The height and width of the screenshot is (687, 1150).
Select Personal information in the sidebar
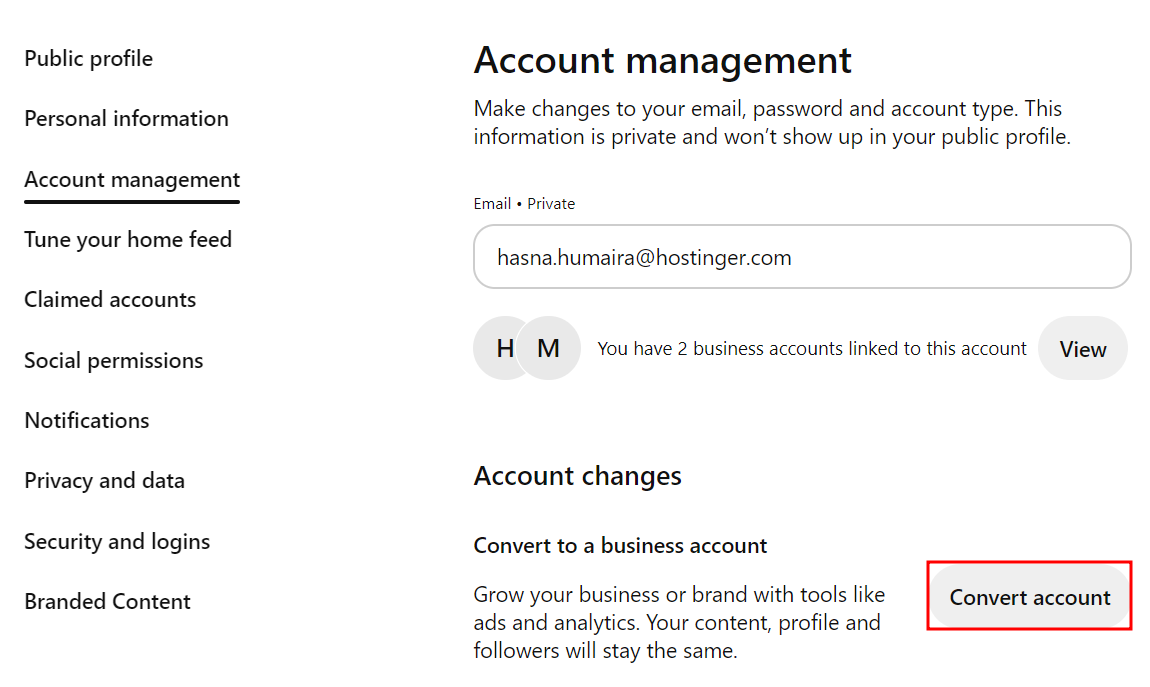(x=126, y=118)
